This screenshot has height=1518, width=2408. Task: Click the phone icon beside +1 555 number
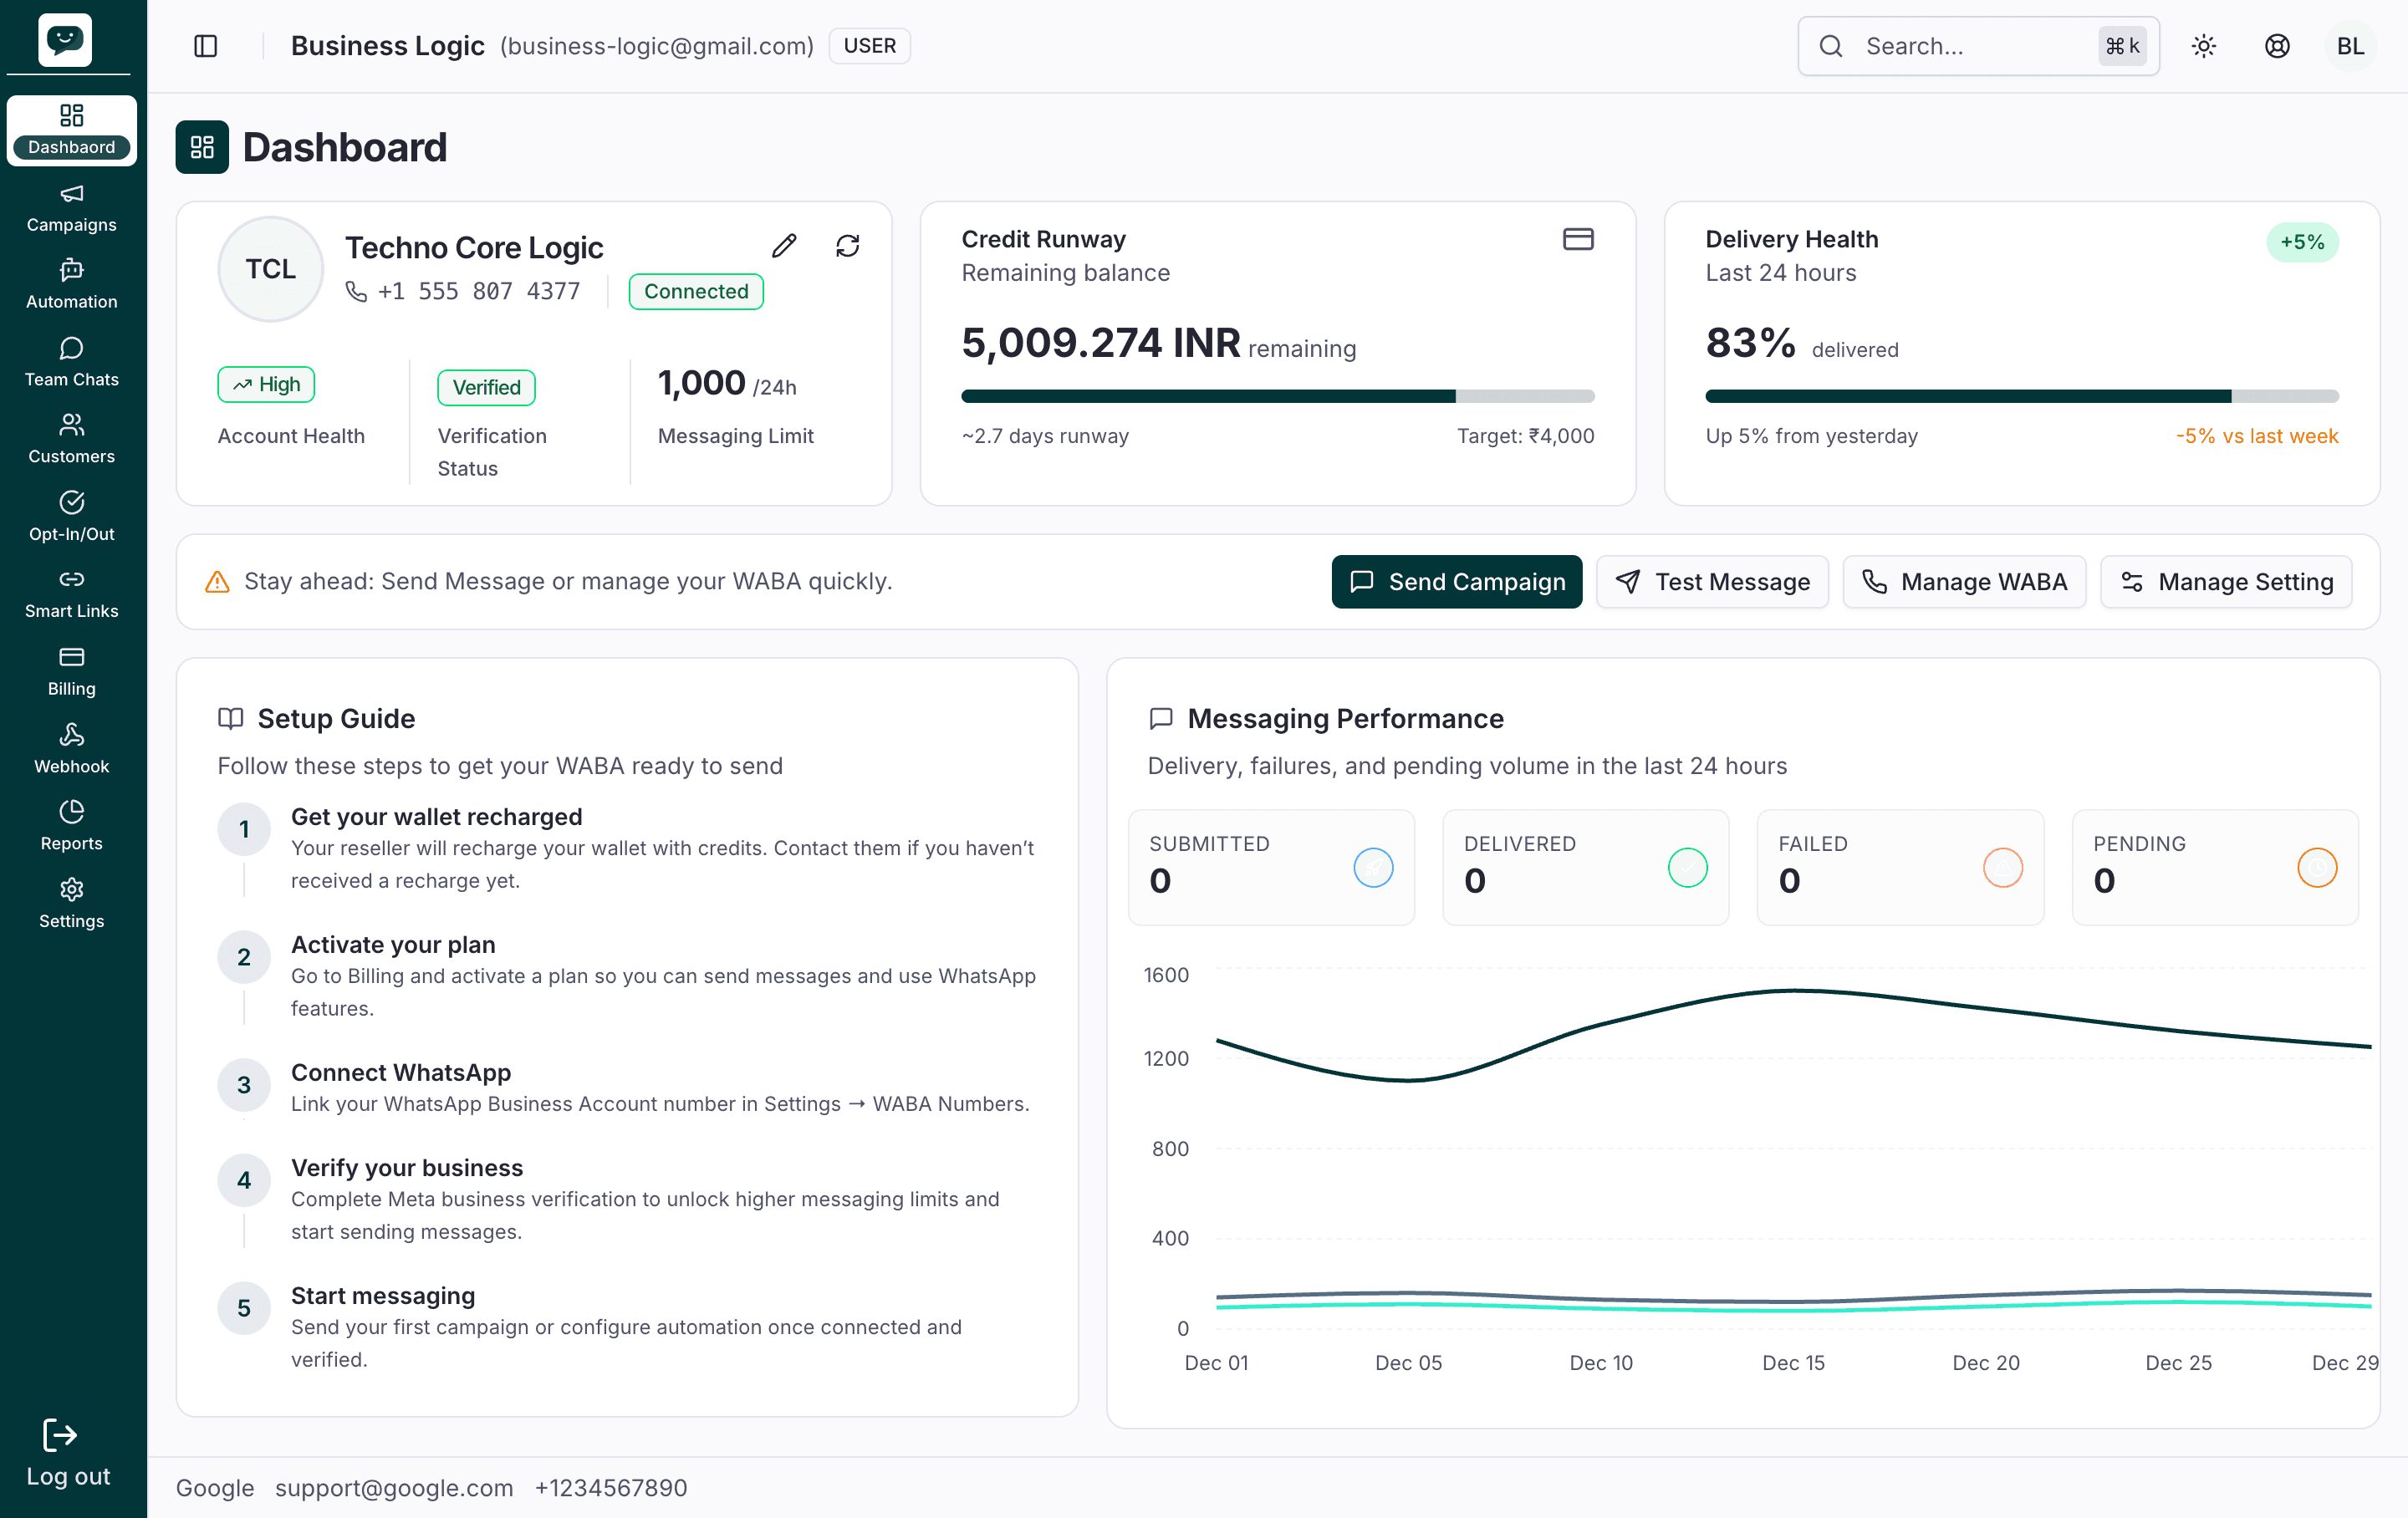pos(356,291)
